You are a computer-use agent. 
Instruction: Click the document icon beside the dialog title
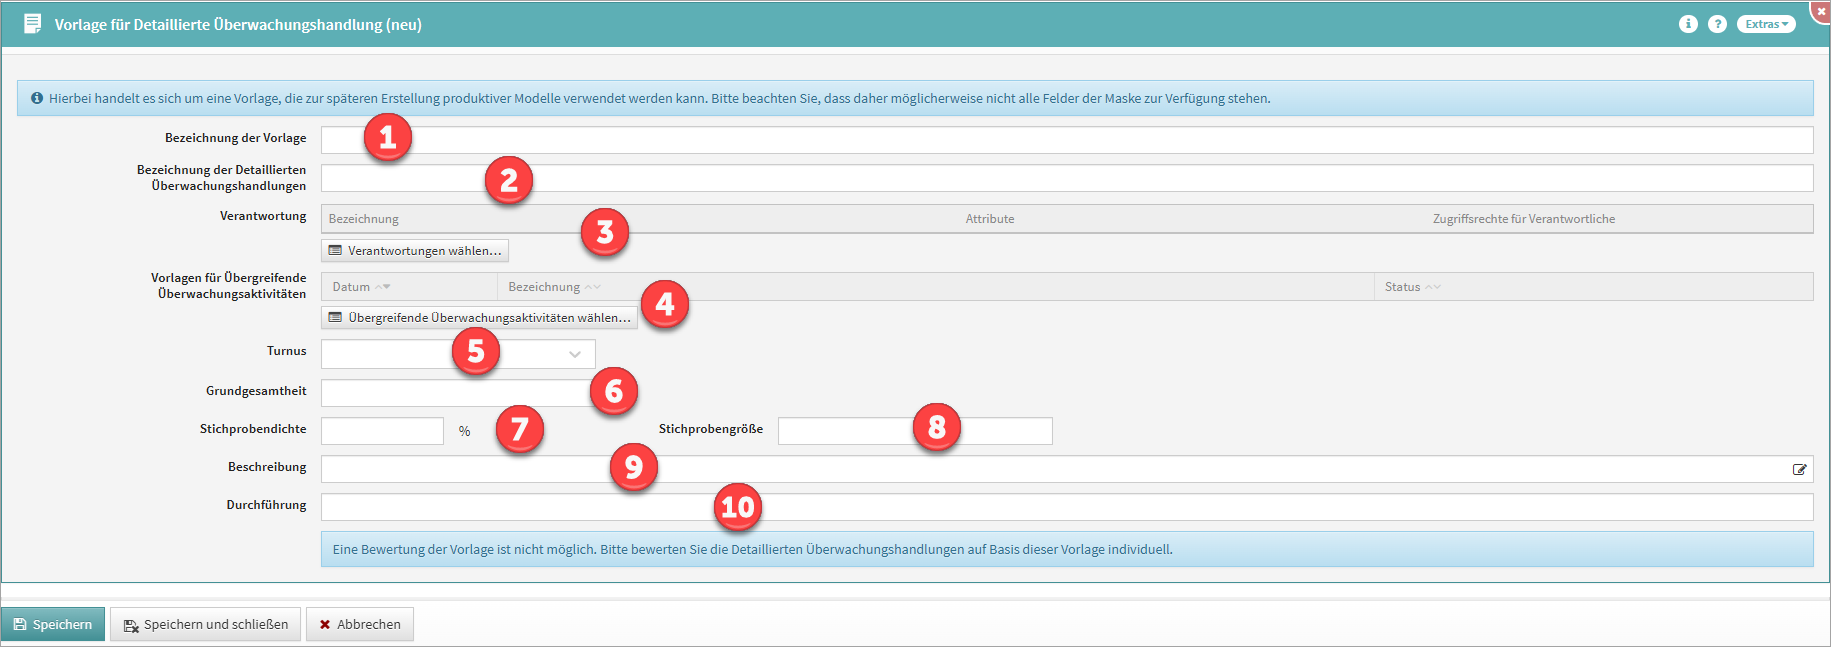point(32,24)
